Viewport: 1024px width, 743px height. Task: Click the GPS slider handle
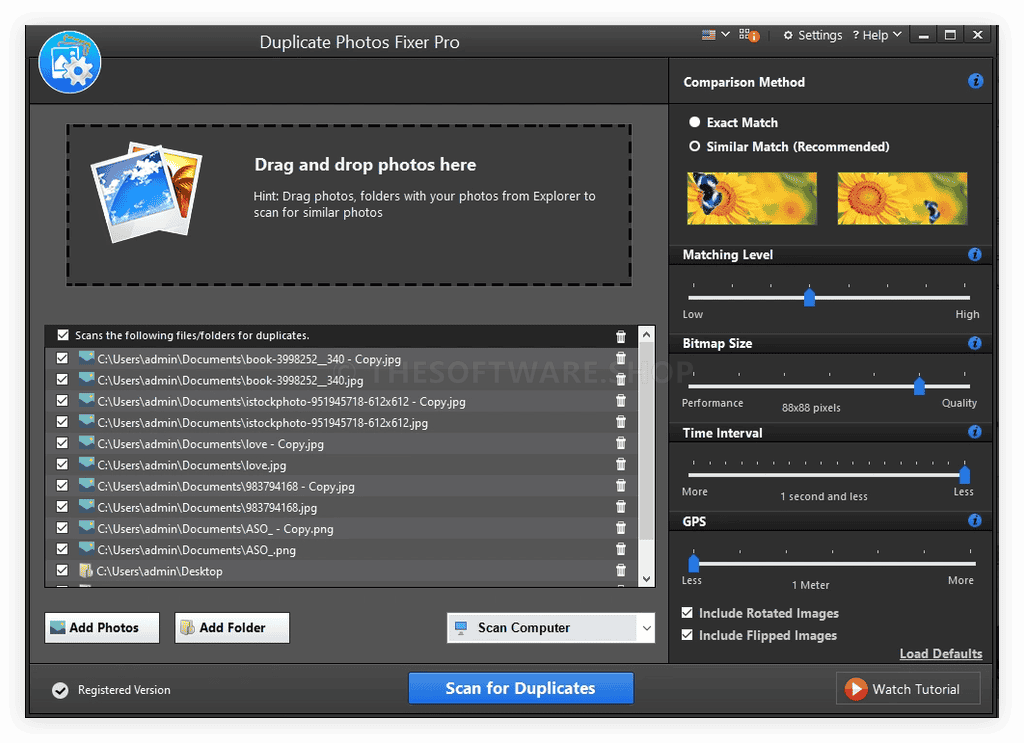point(694,563)
